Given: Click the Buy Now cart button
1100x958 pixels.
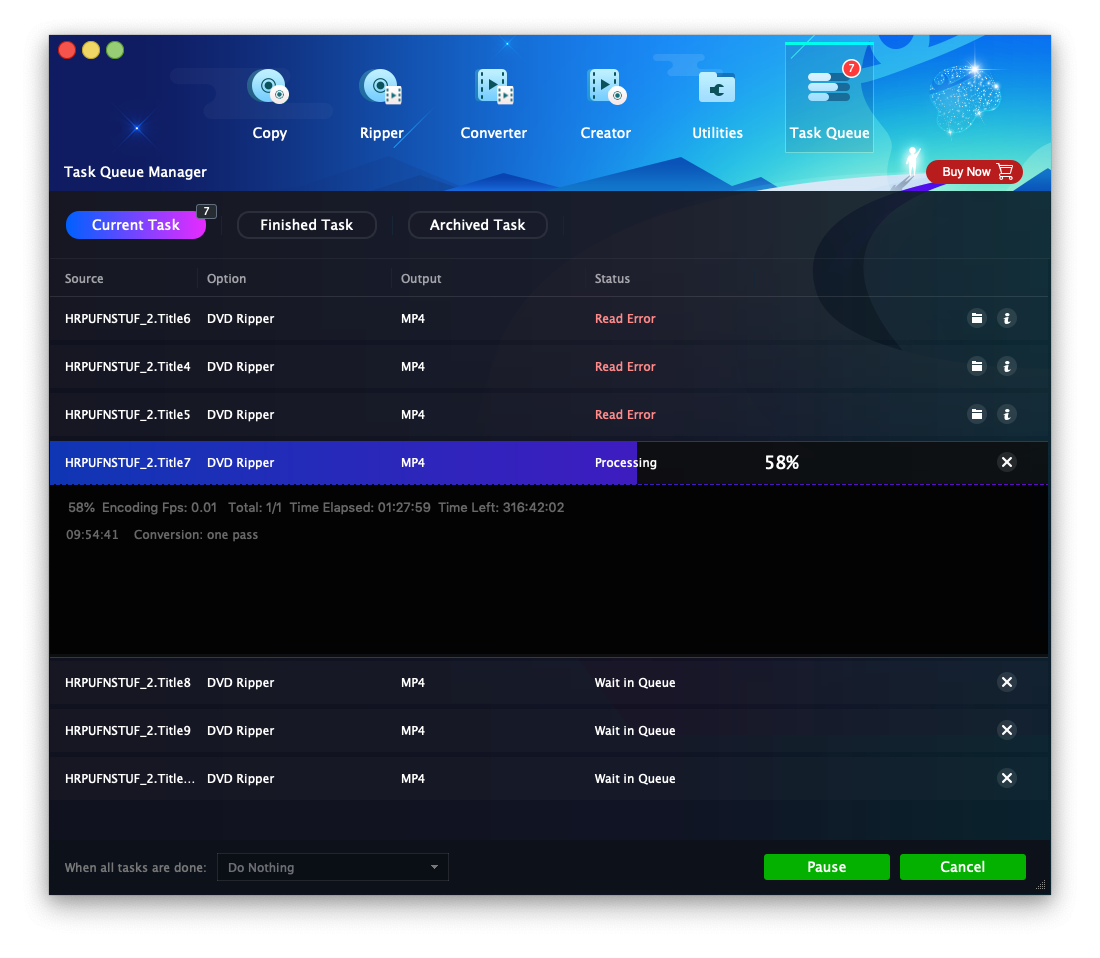Looking at the screenshot, I should [x=974, y=172].
